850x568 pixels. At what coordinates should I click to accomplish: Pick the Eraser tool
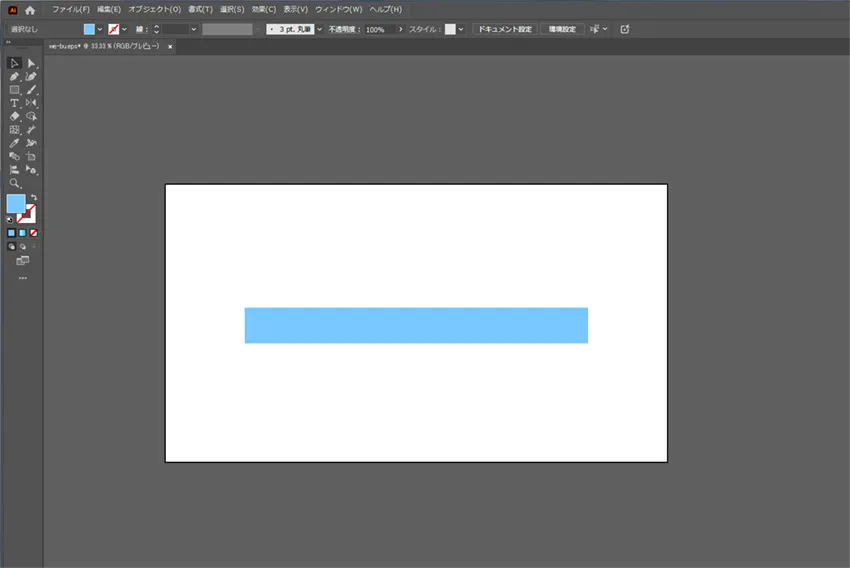tap(14, 117)
